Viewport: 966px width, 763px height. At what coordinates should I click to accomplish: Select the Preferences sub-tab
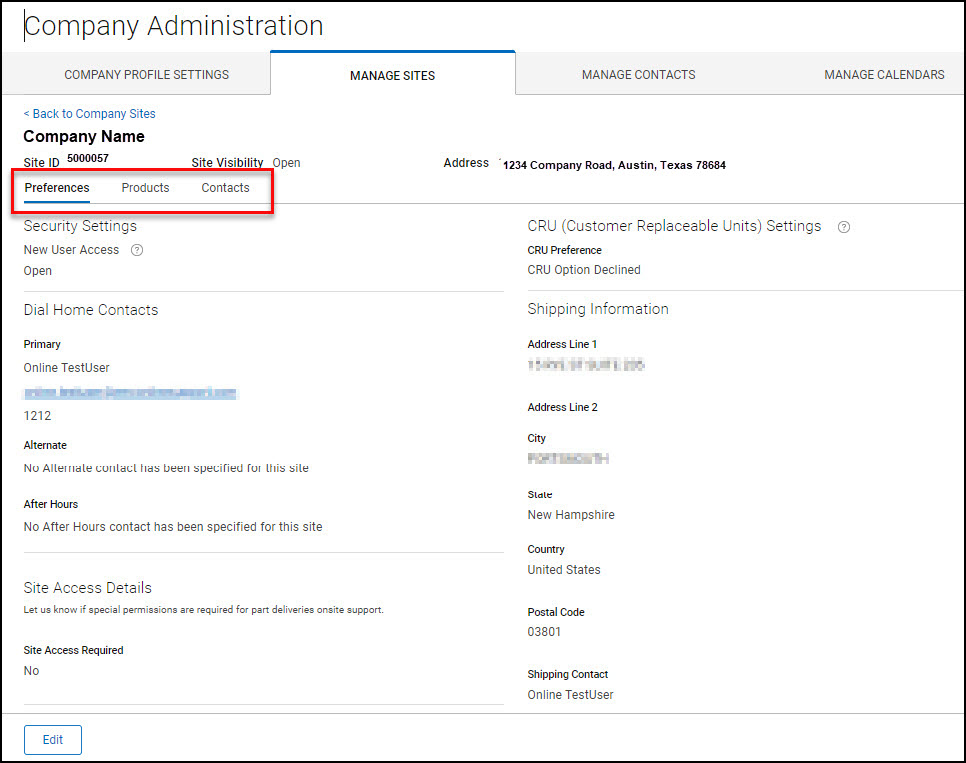pyautogui.click(x=57, y=188)
